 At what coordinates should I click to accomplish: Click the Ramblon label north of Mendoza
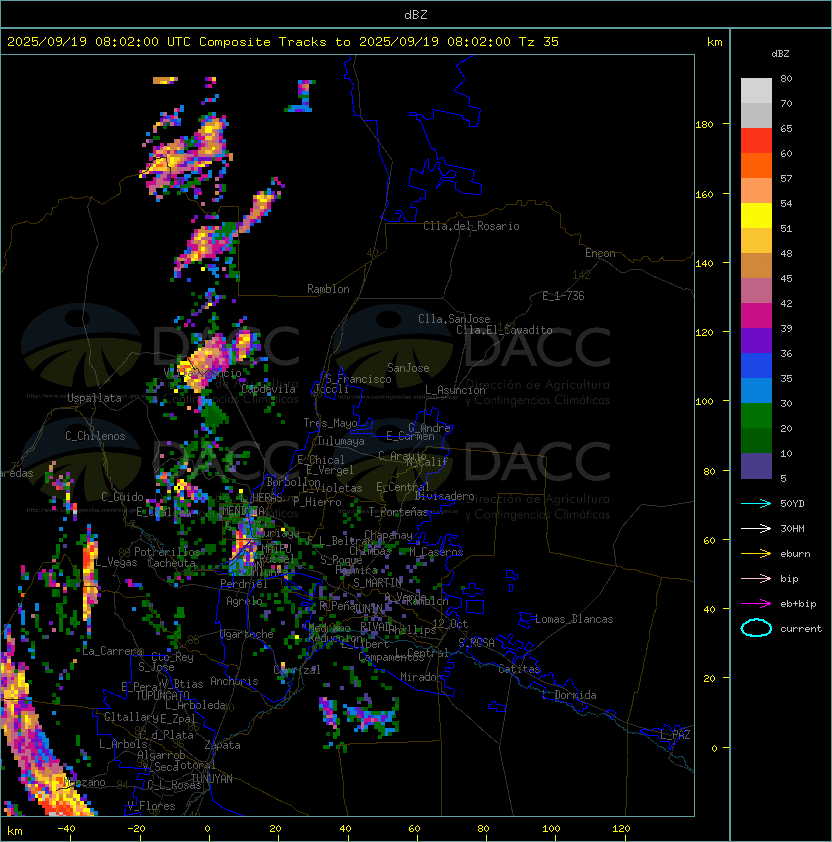pyautogui.click(x=328, y=289)
